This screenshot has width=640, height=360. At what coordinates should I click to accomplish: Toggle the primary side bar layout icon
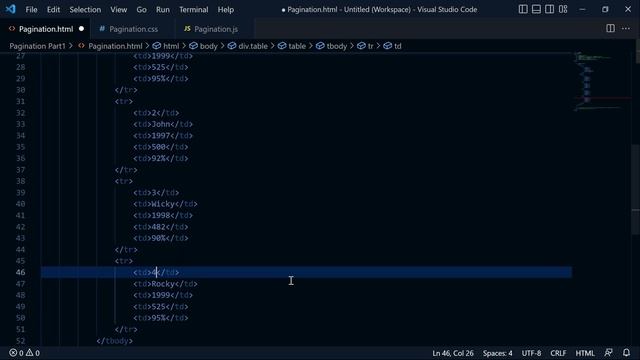[523, 9]
